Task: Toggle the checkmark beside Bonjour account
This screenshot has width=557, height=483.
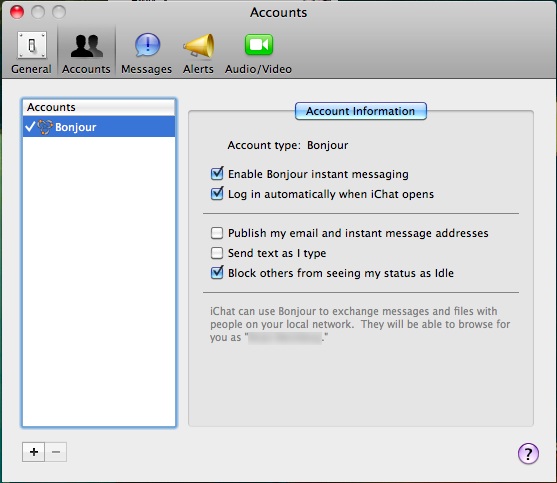Action: 31,126
